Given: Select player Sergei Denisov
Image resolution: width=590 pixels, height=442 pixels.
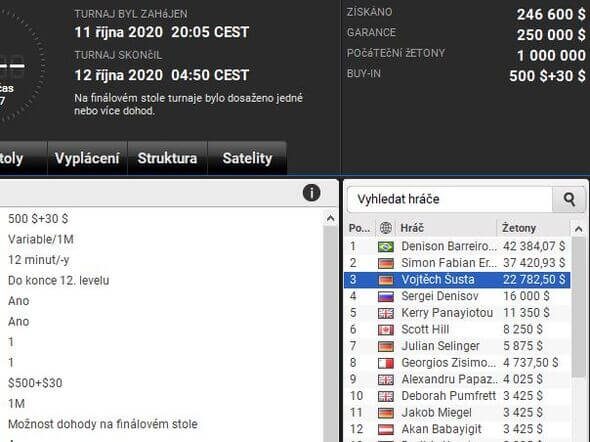Looking at the screenshot, I should 457,296.
